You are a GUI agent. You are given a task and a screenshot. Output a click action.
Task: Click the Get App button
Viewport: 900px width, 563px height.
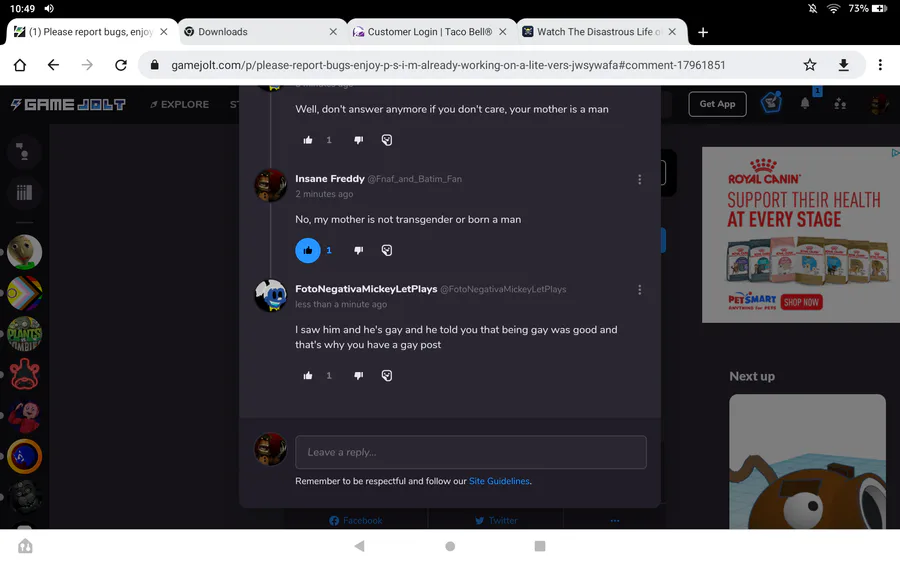[717, 104]
